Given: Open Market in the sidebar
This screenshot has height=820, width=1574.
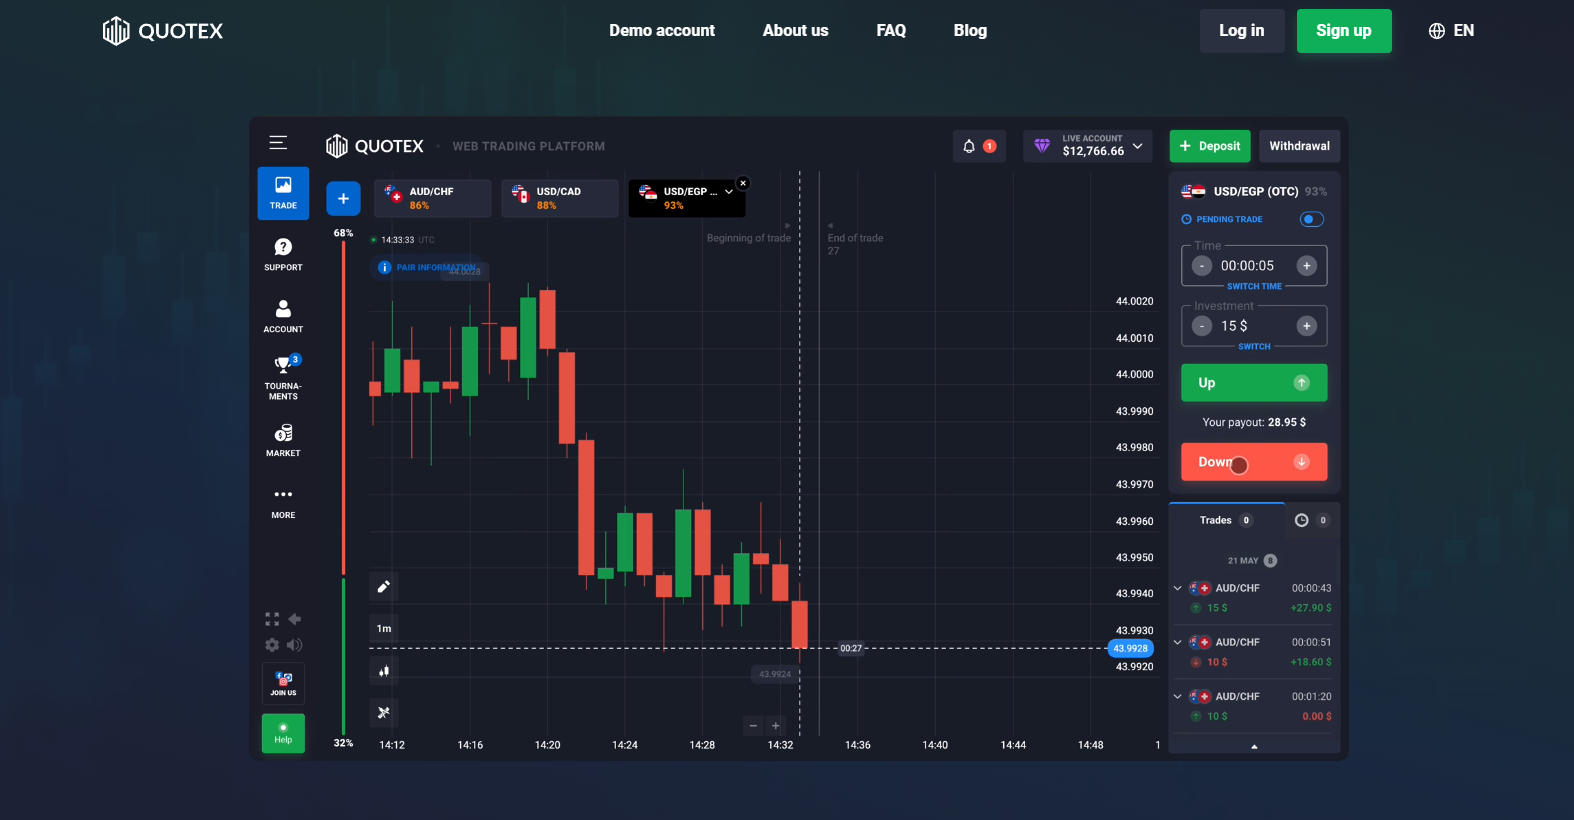Looking at the screenshot, I should [283, 440].
